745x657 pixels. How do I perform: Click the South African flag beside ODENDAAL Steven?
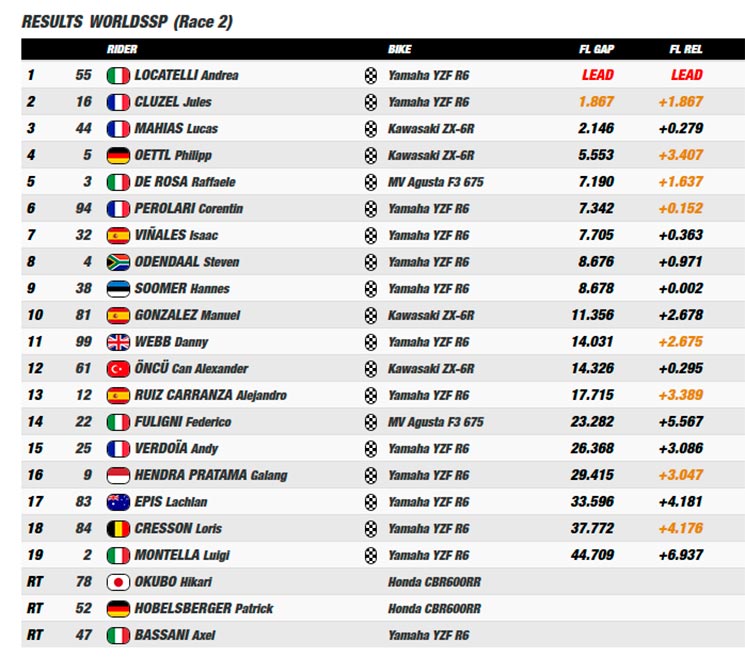pyautogui.click(x=118, y=262)
